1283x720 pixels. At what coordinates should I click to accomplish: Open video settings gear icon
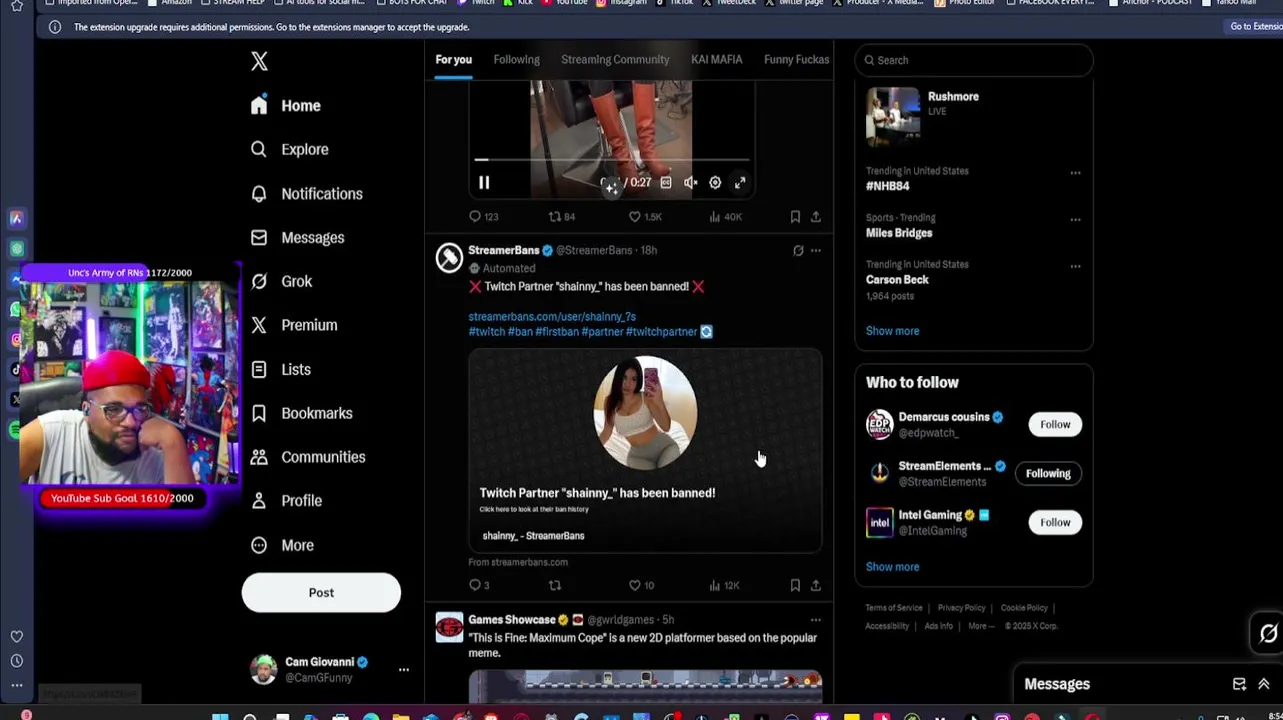click(x=715, y=183)
